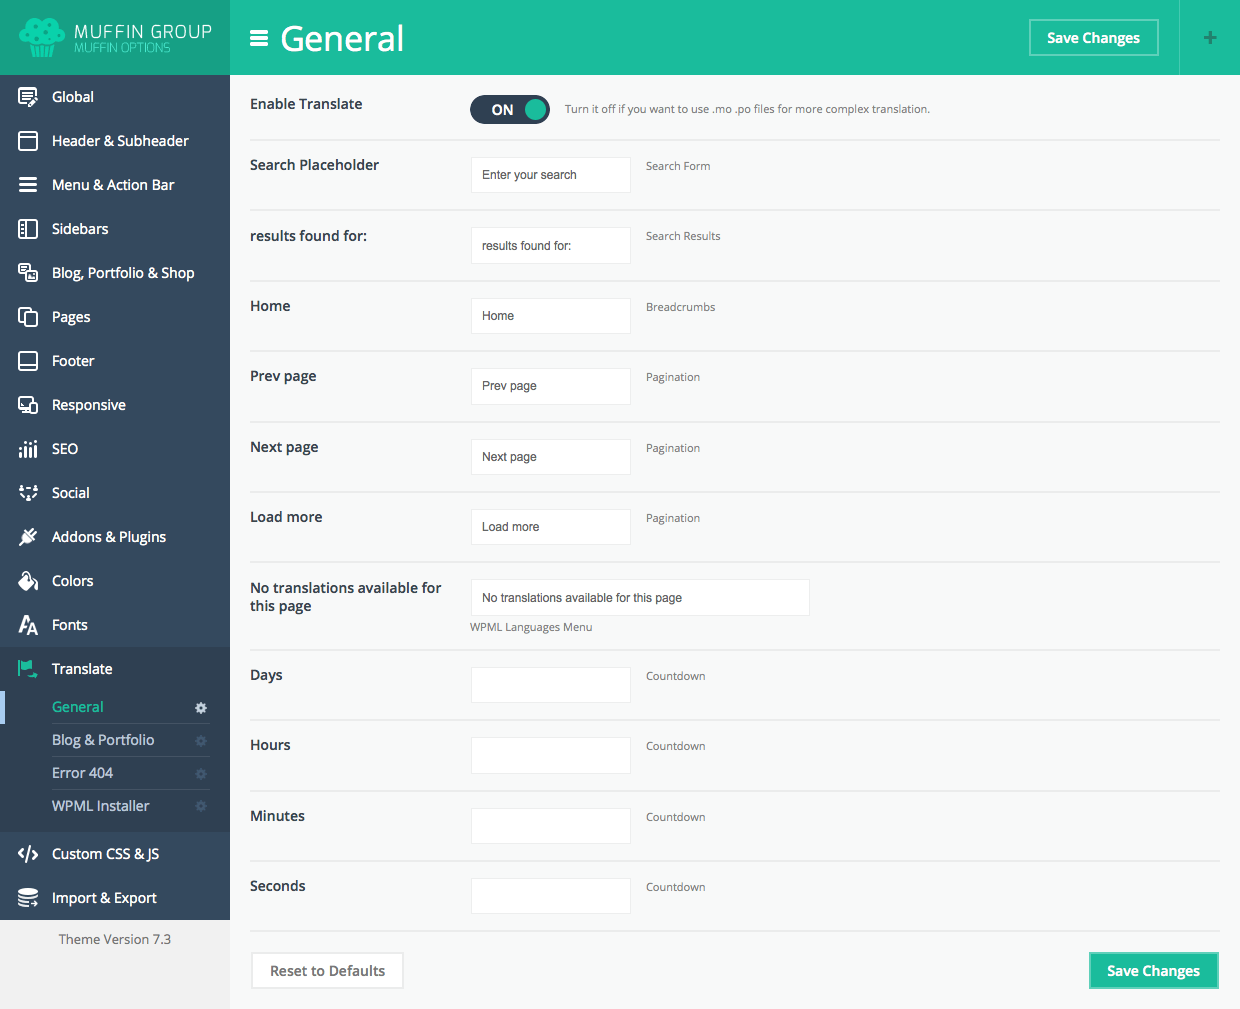1240x1009 pixels.
Task: Toggle the hamburger menu beside General title
Action: tap(259, 39)
